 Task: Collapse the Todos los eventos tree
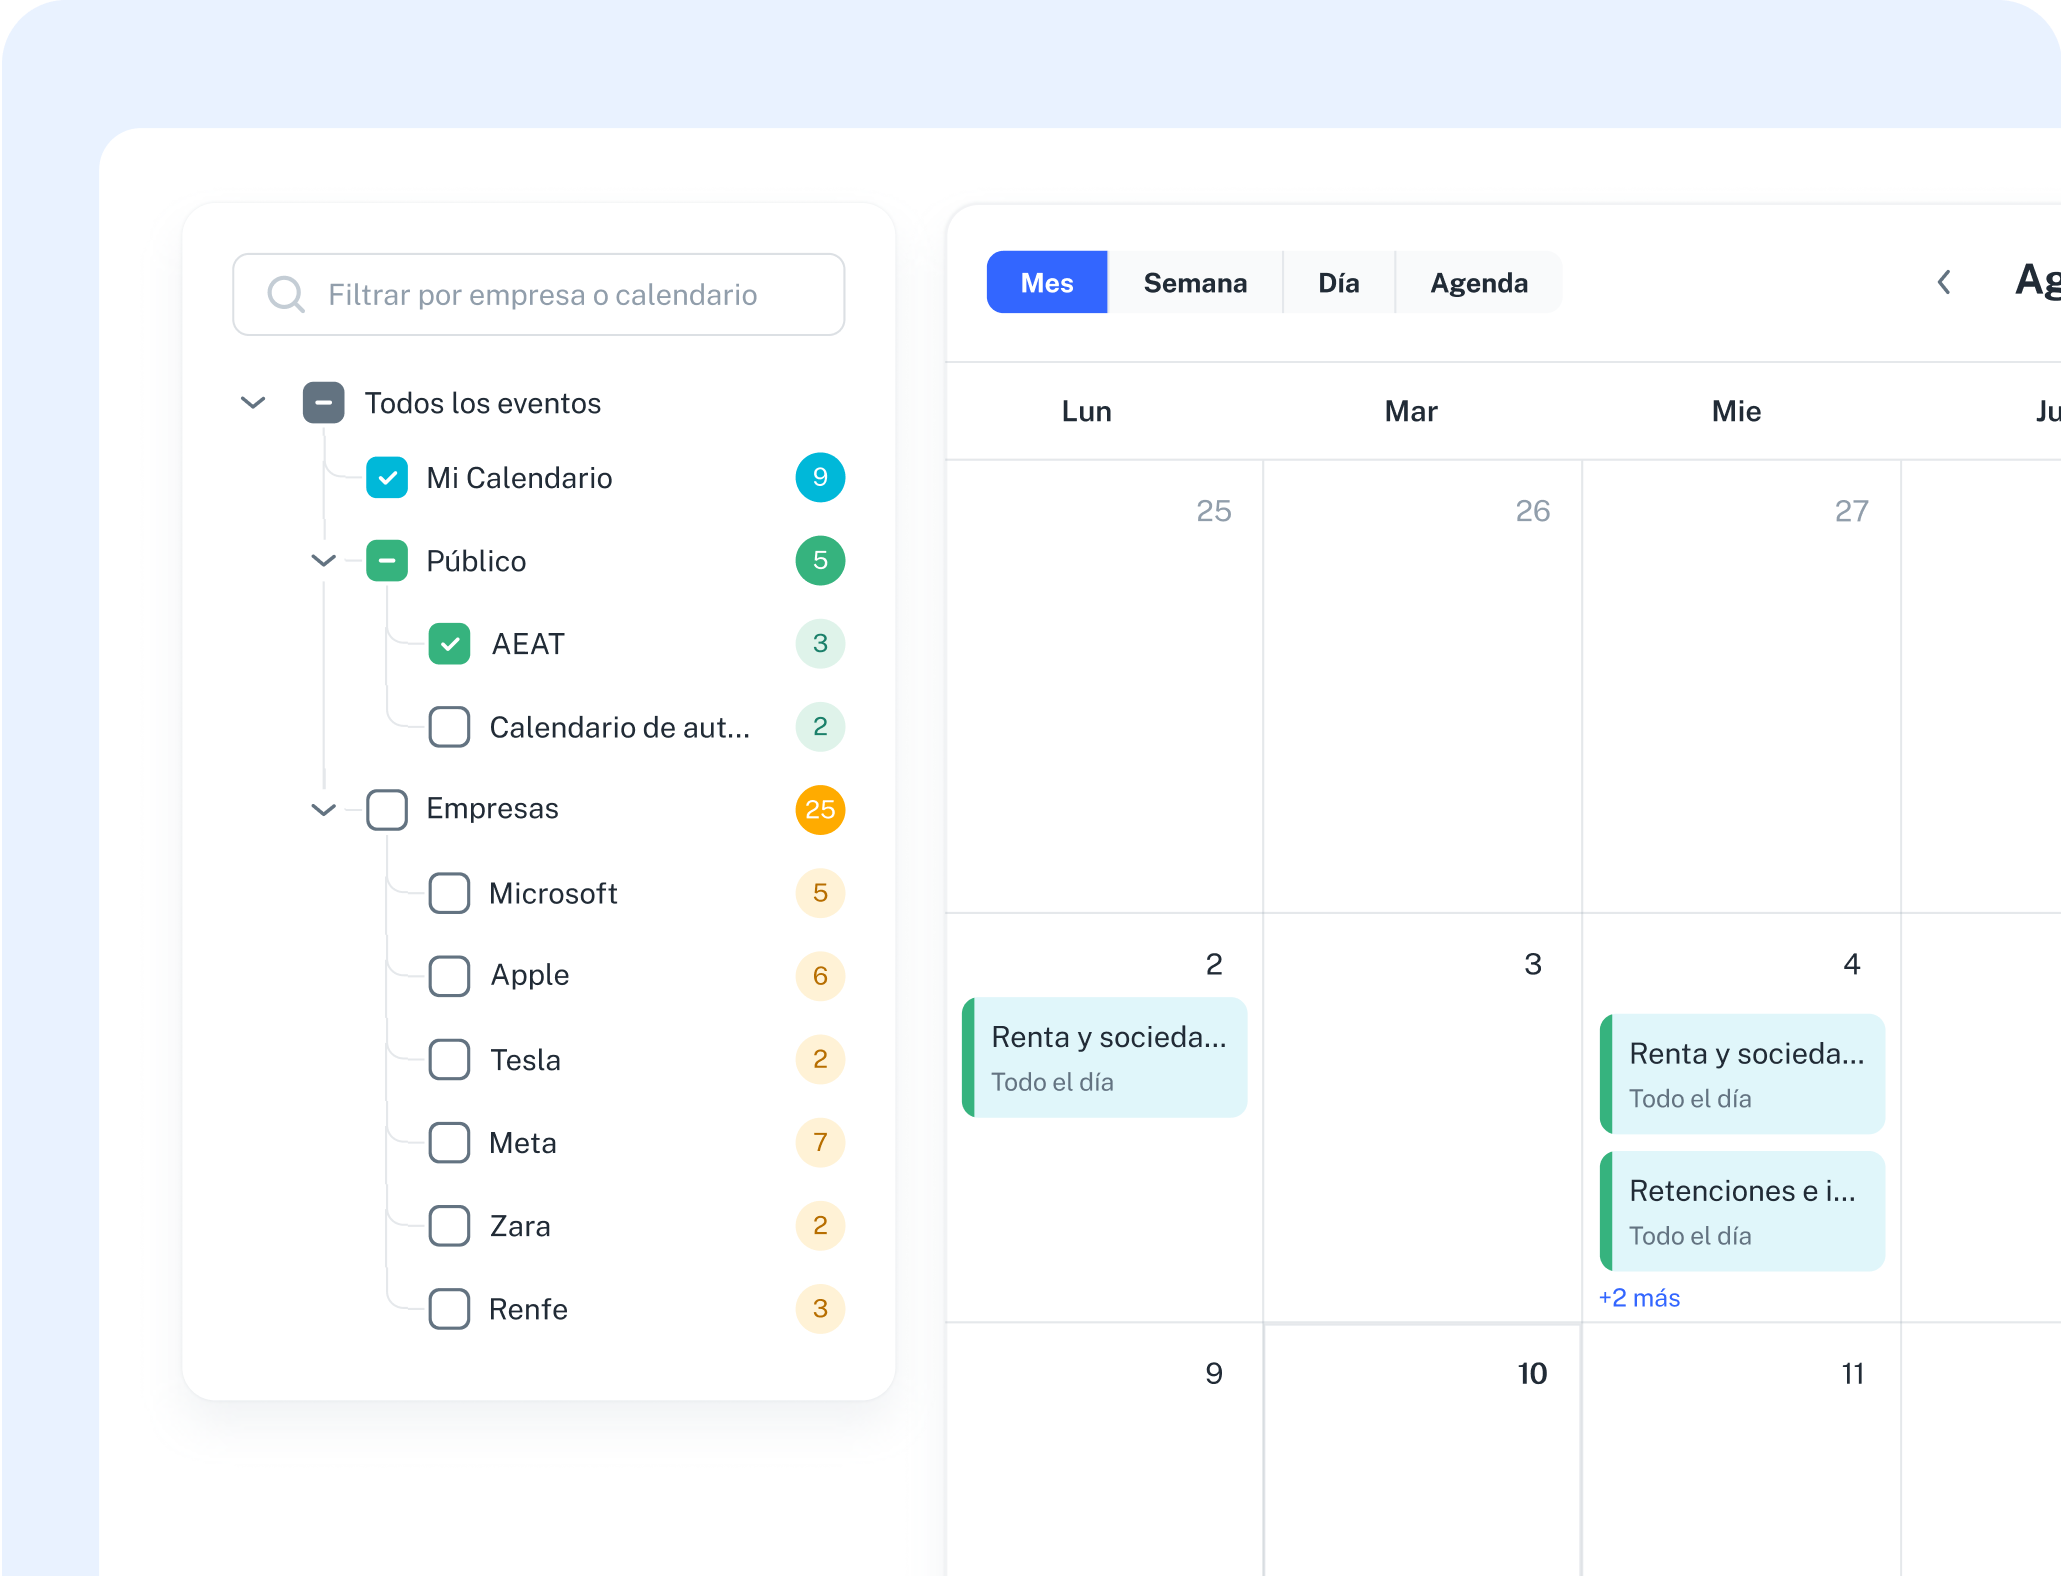pyautogui.click(x=253, y=402)
